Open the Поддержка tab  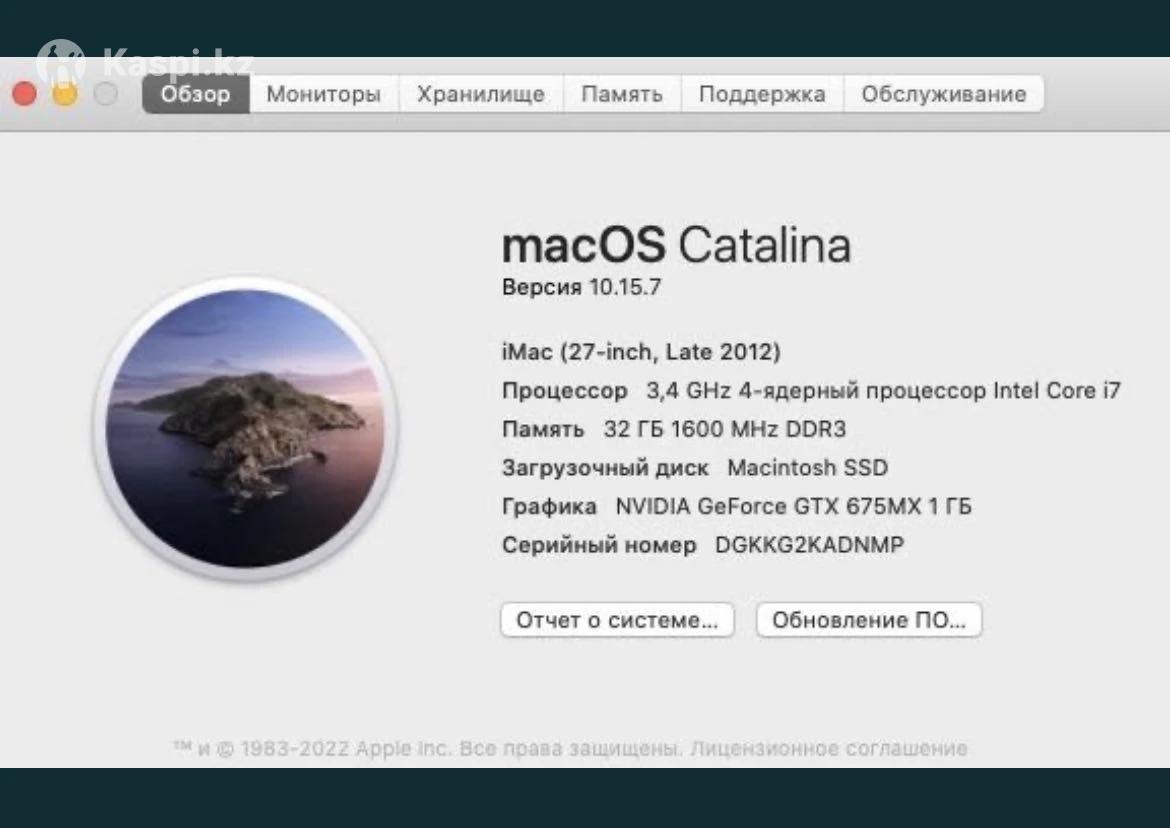(762, 94)
